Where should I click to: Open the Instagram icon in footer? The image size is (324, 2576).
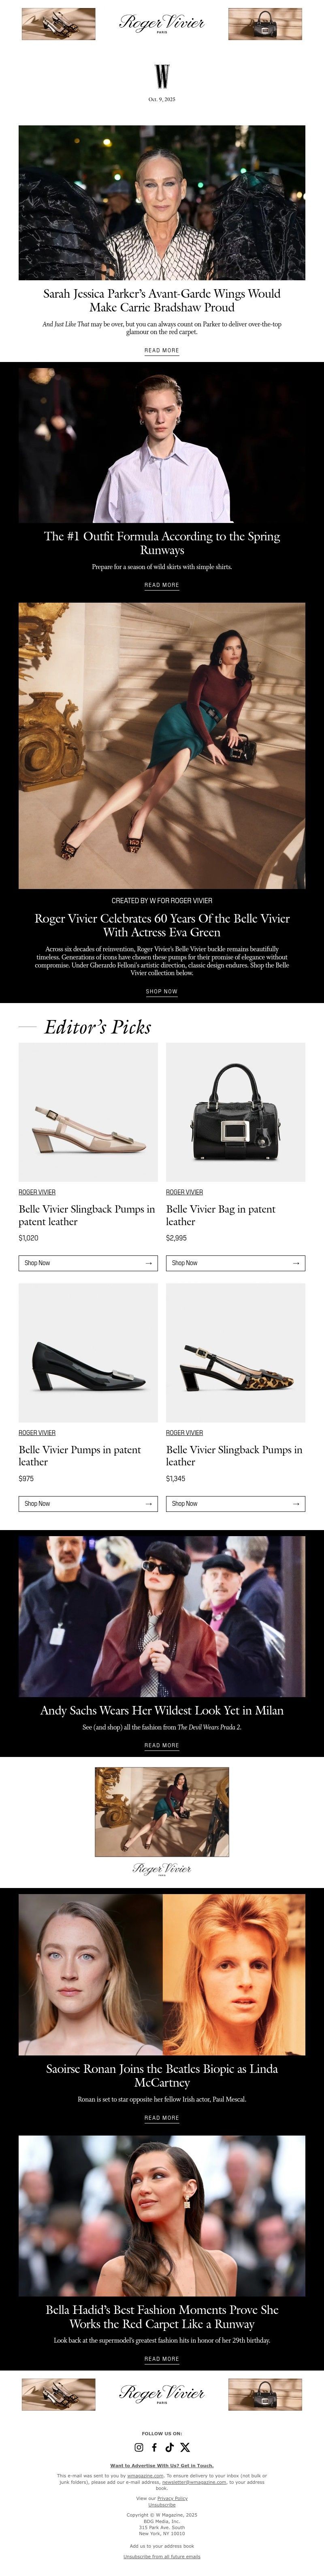pos(139,2447)
